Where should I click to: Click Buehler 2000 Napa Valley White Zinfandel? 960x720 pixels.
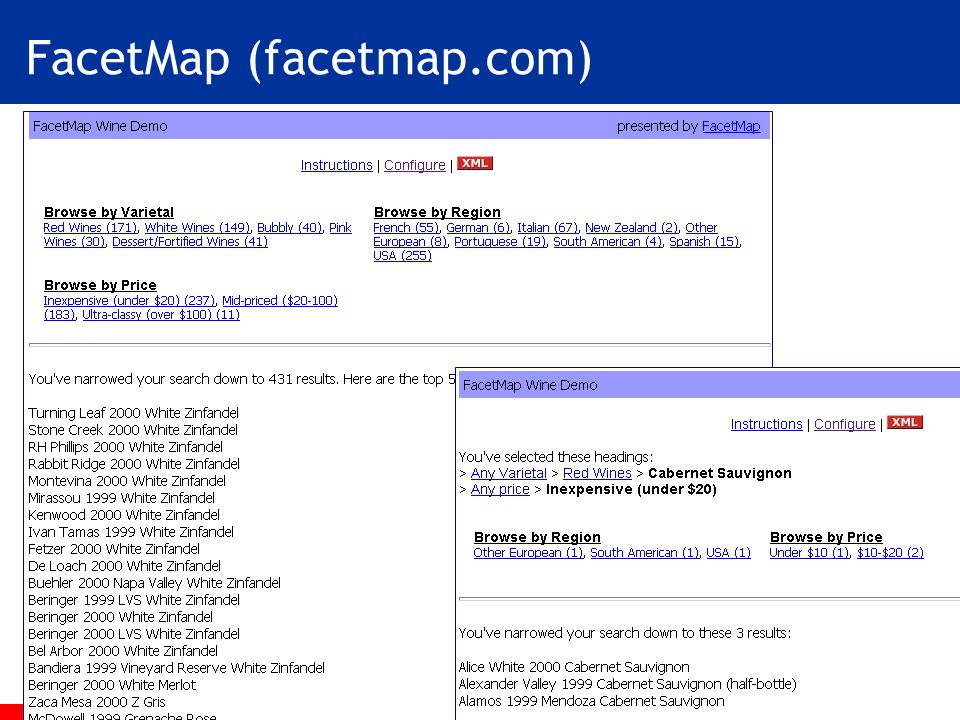[154, 583]
